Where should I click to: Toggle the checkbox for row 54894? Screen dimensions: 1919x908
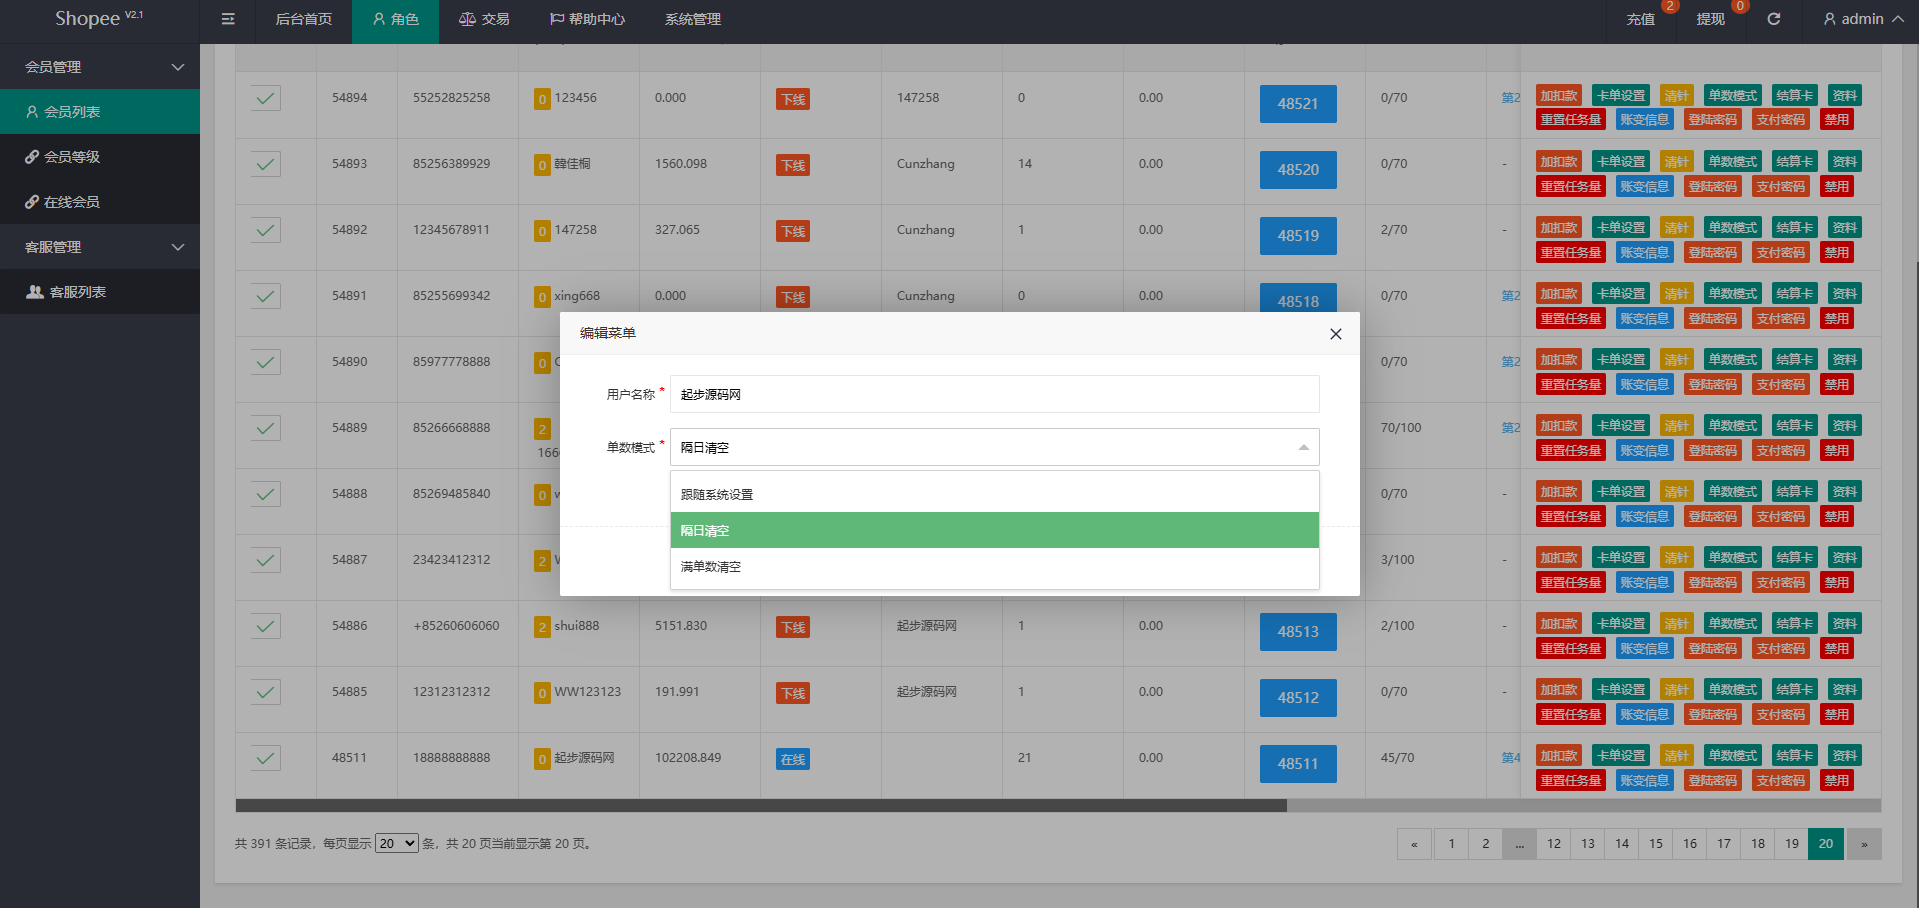pyautogui.click(x=265, y=98)
